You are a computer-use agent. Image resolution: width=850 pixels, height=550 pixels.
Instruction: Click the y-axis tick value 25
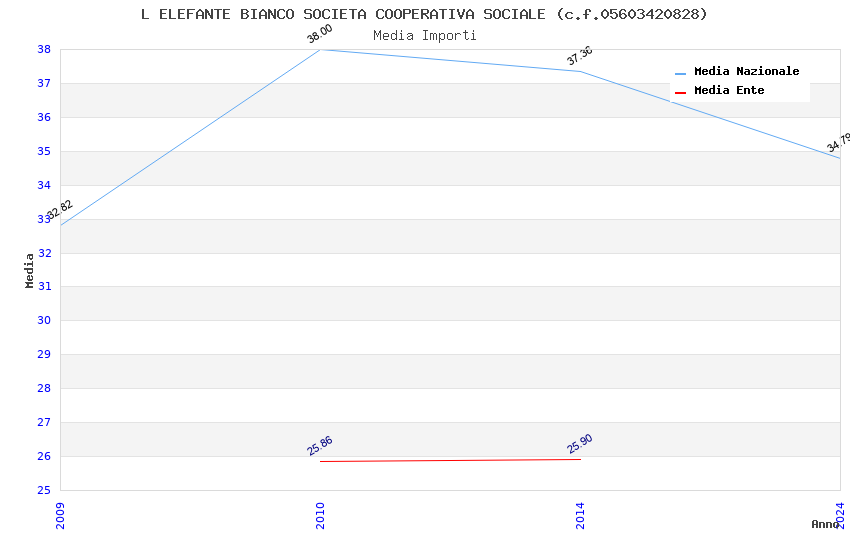point(44,490)
